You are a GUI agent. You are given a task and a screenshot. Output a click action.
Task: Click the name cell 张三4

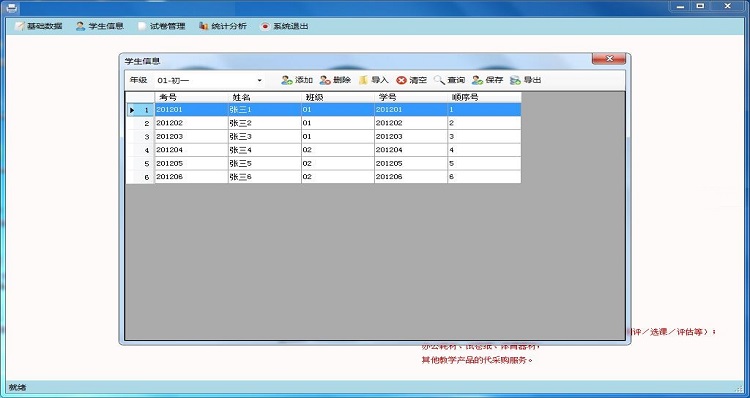pyautogui.click(x=265, y=150)
